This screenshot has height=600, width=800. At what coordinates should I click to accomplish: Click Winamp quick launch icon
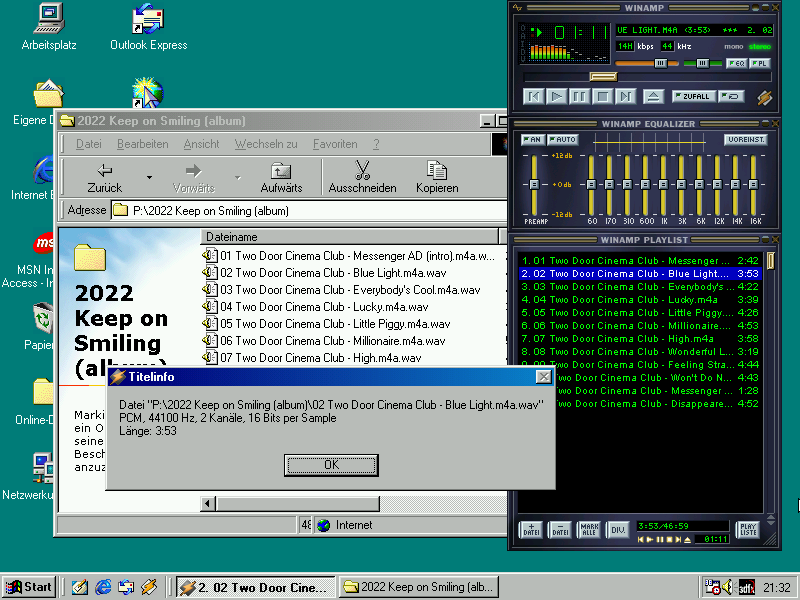(149, 587)
